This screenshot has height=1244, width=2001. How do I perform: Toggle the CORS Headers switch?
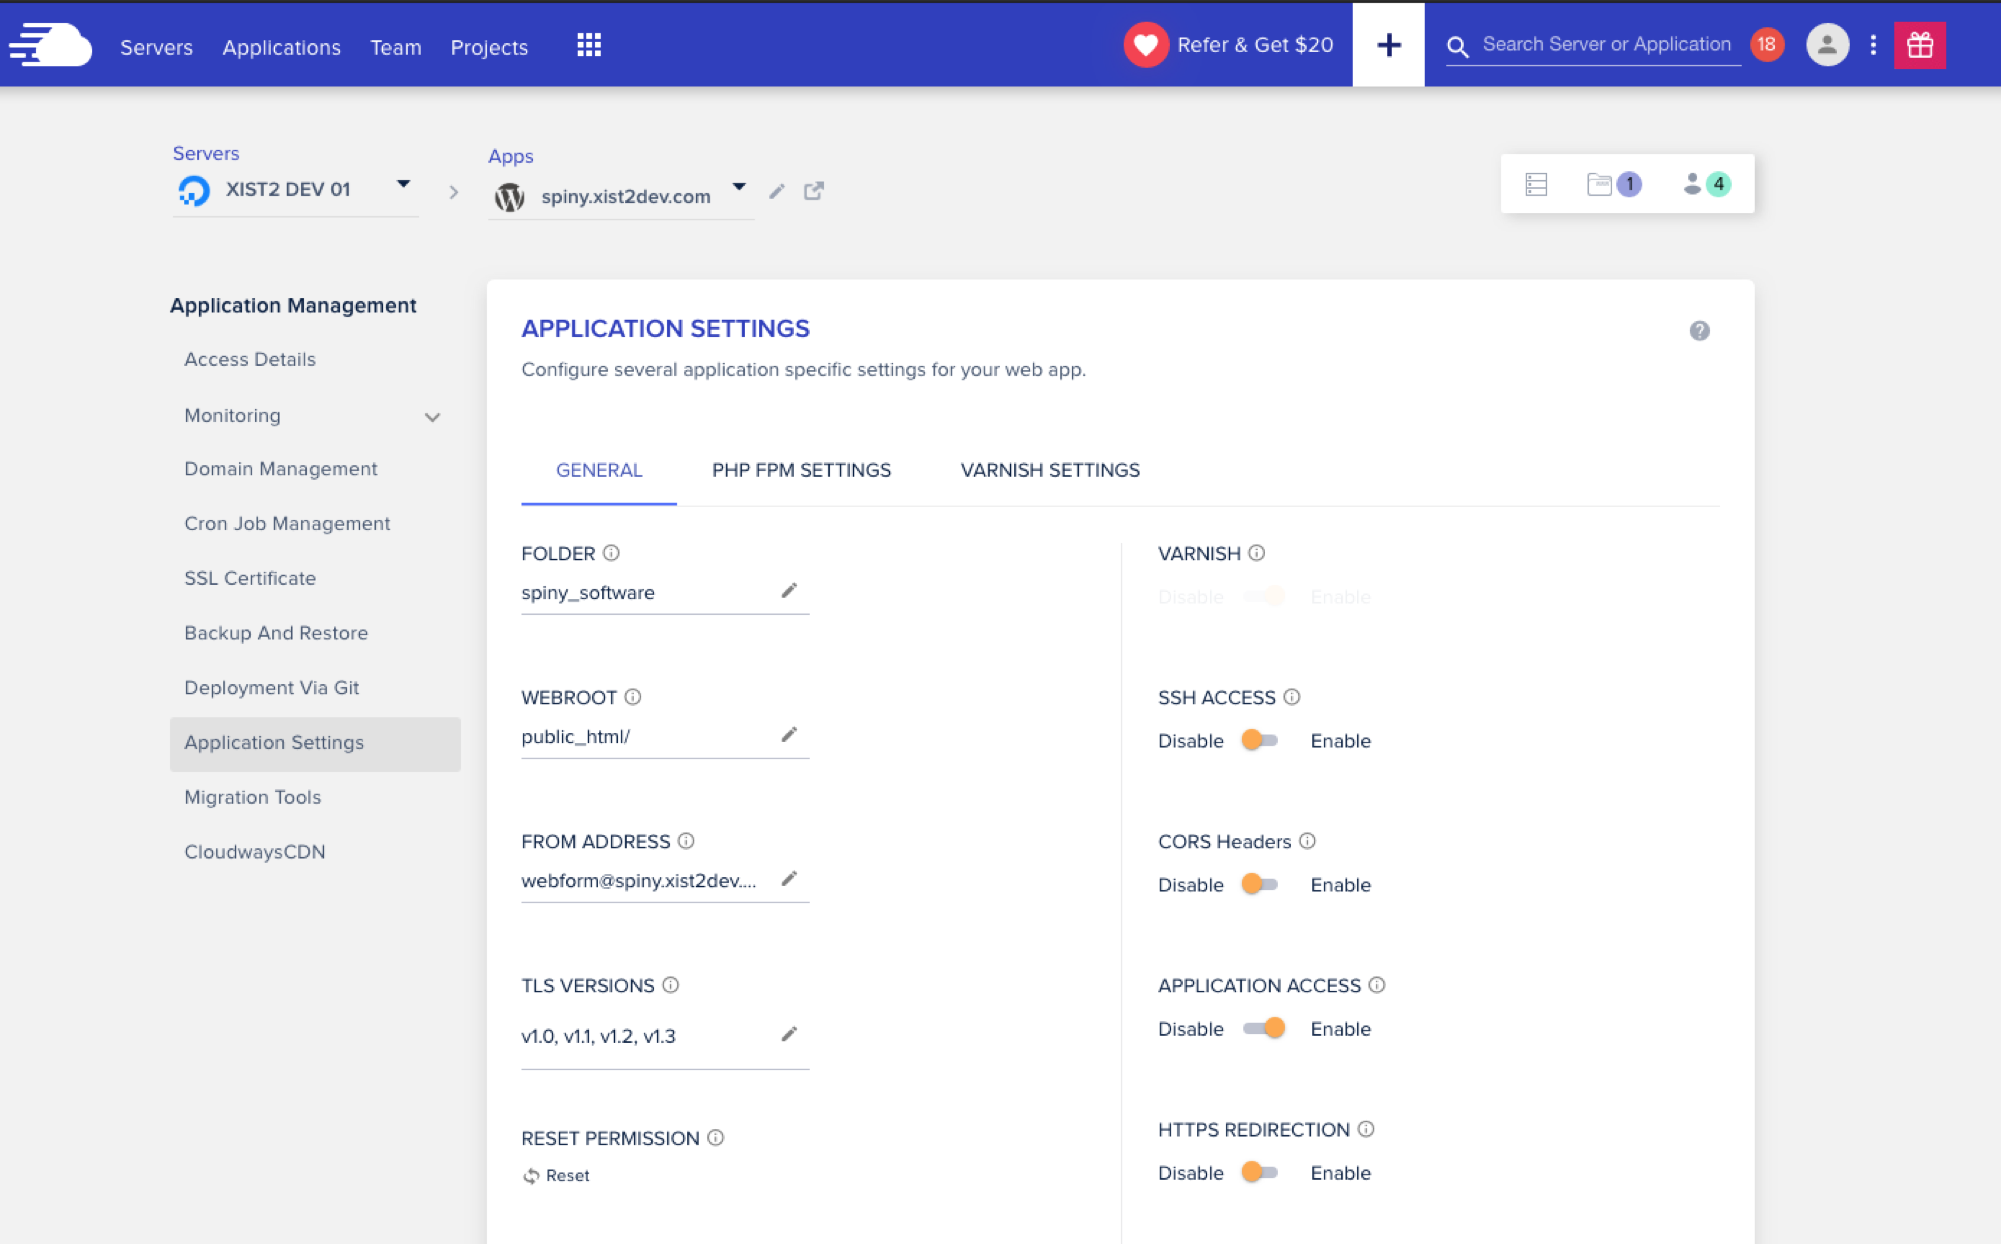pyautogui.click(x=1260, y=884)
